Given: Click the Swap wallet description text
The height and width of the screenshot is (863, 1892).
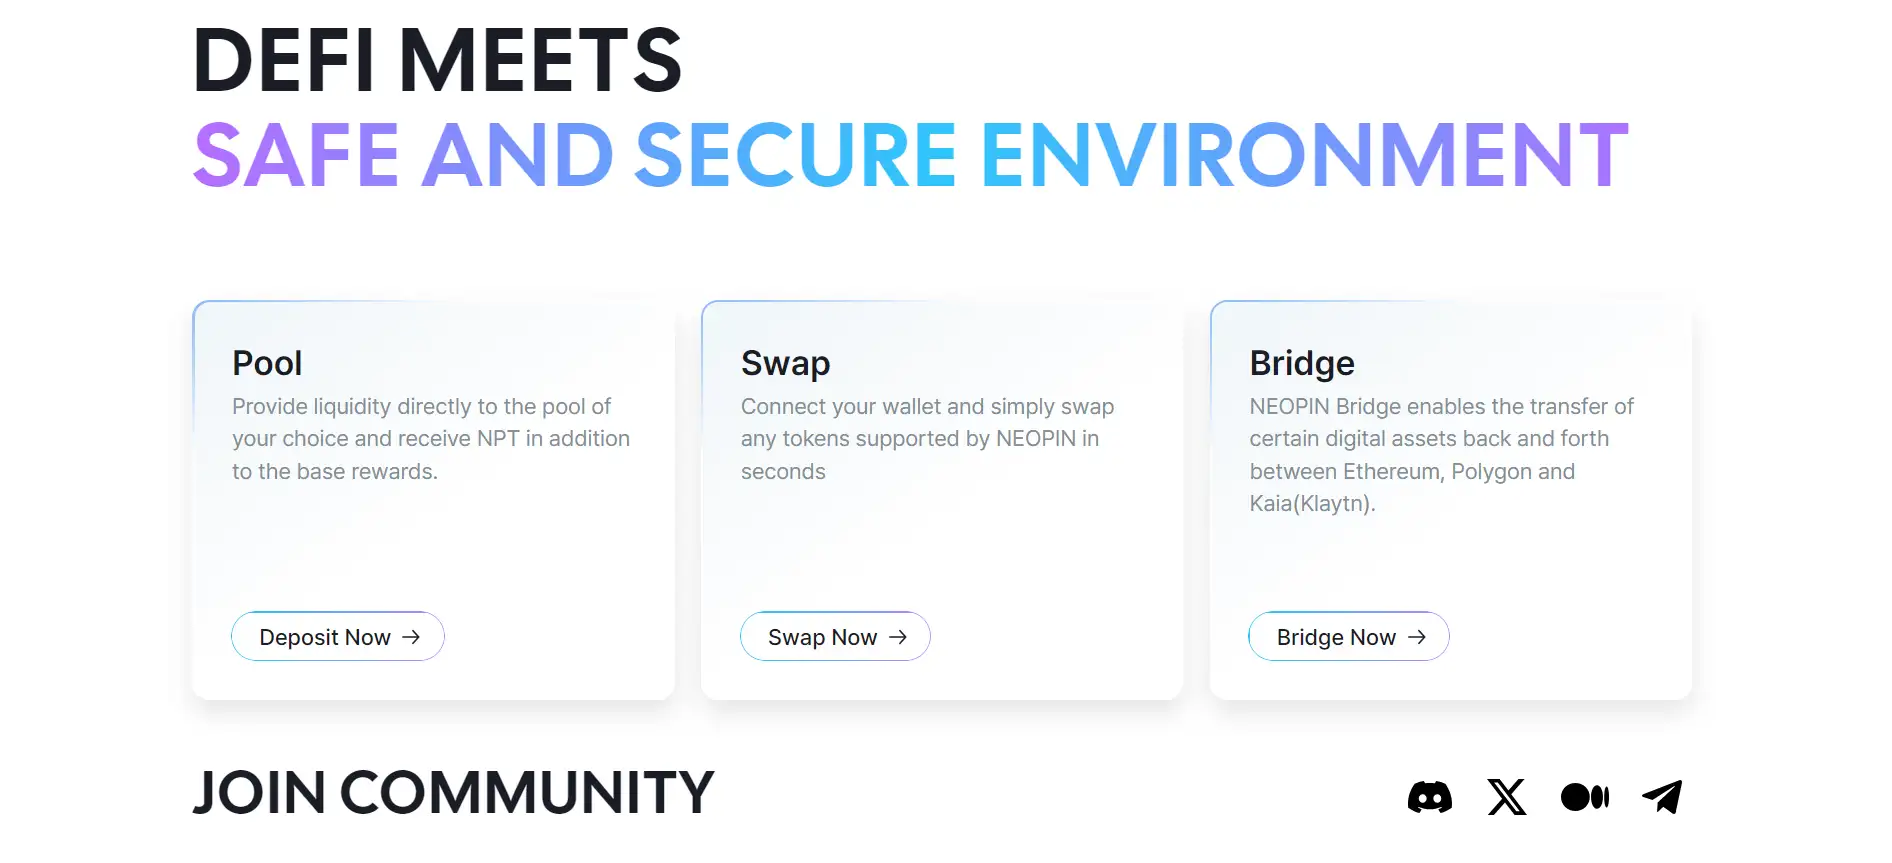Looking at the screenshot, I should click(x=927, y=439).
